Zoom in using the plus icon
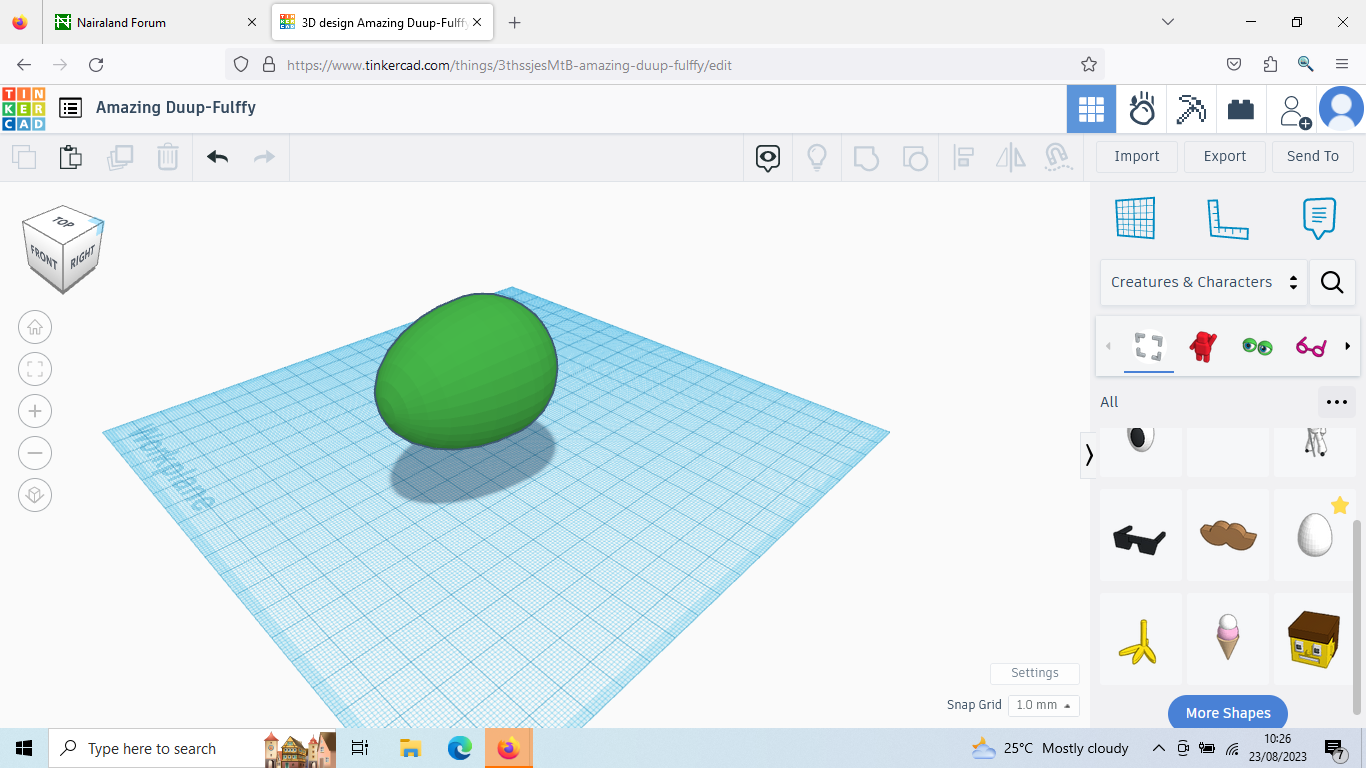 coord(35,410)
